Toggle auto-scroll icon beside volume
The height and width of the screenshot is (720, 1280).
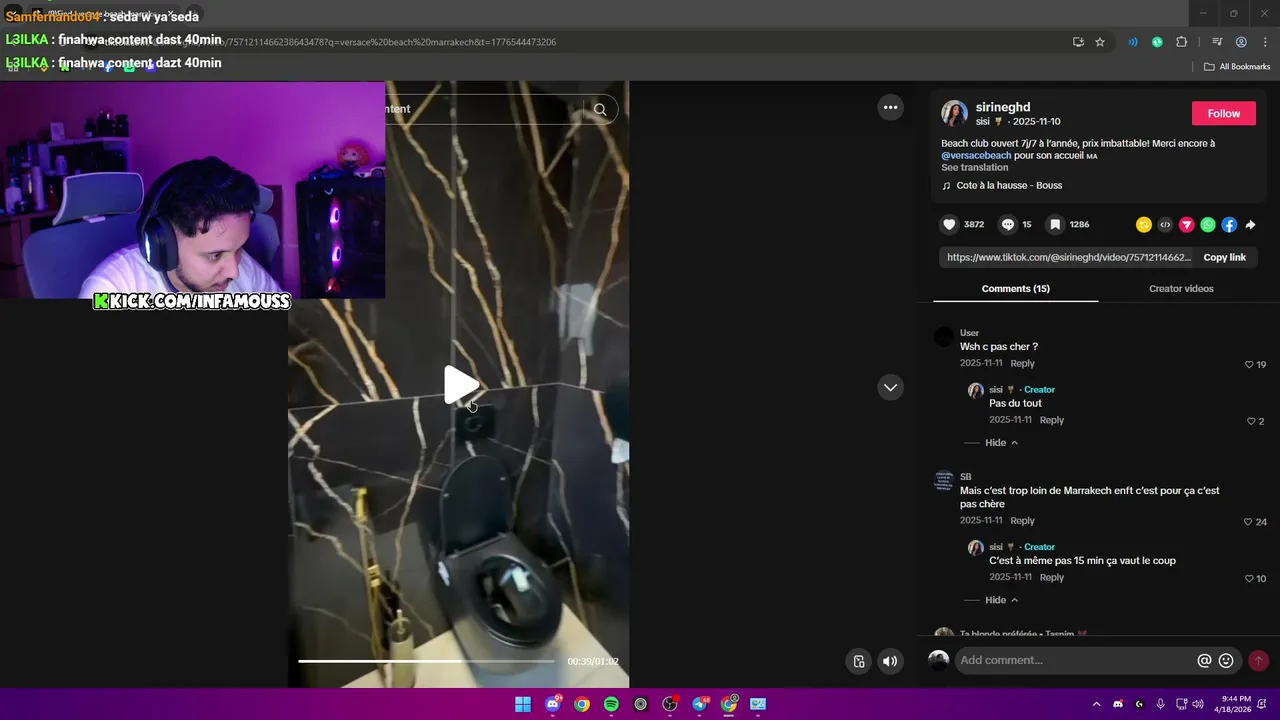click(859, 661)
